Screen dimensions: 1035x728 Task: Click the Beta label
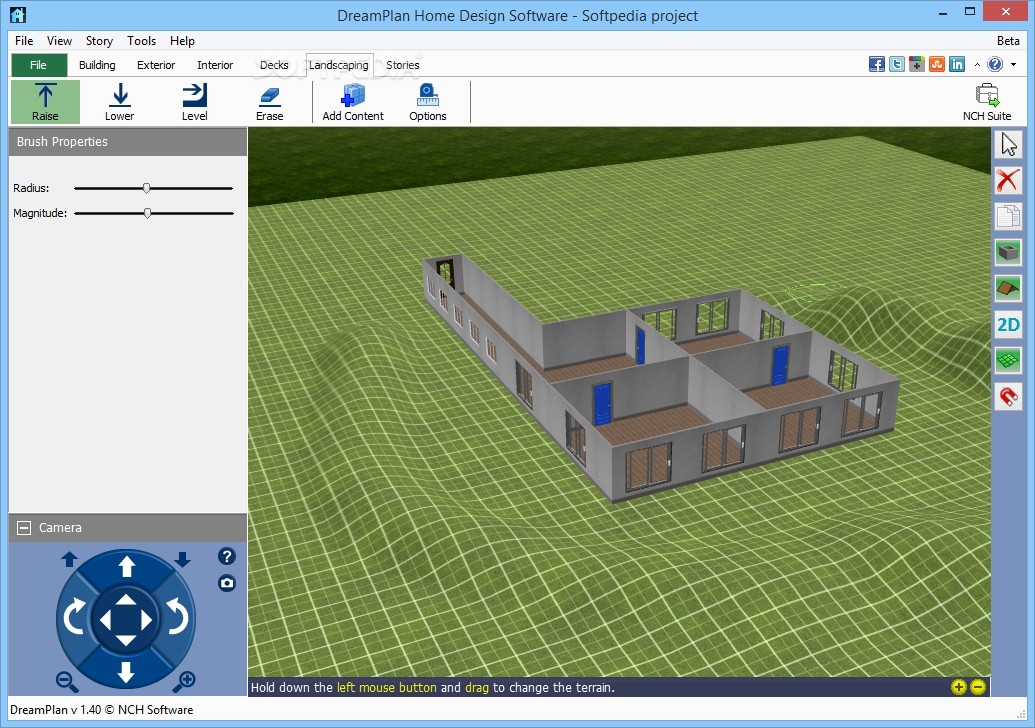1008,41
